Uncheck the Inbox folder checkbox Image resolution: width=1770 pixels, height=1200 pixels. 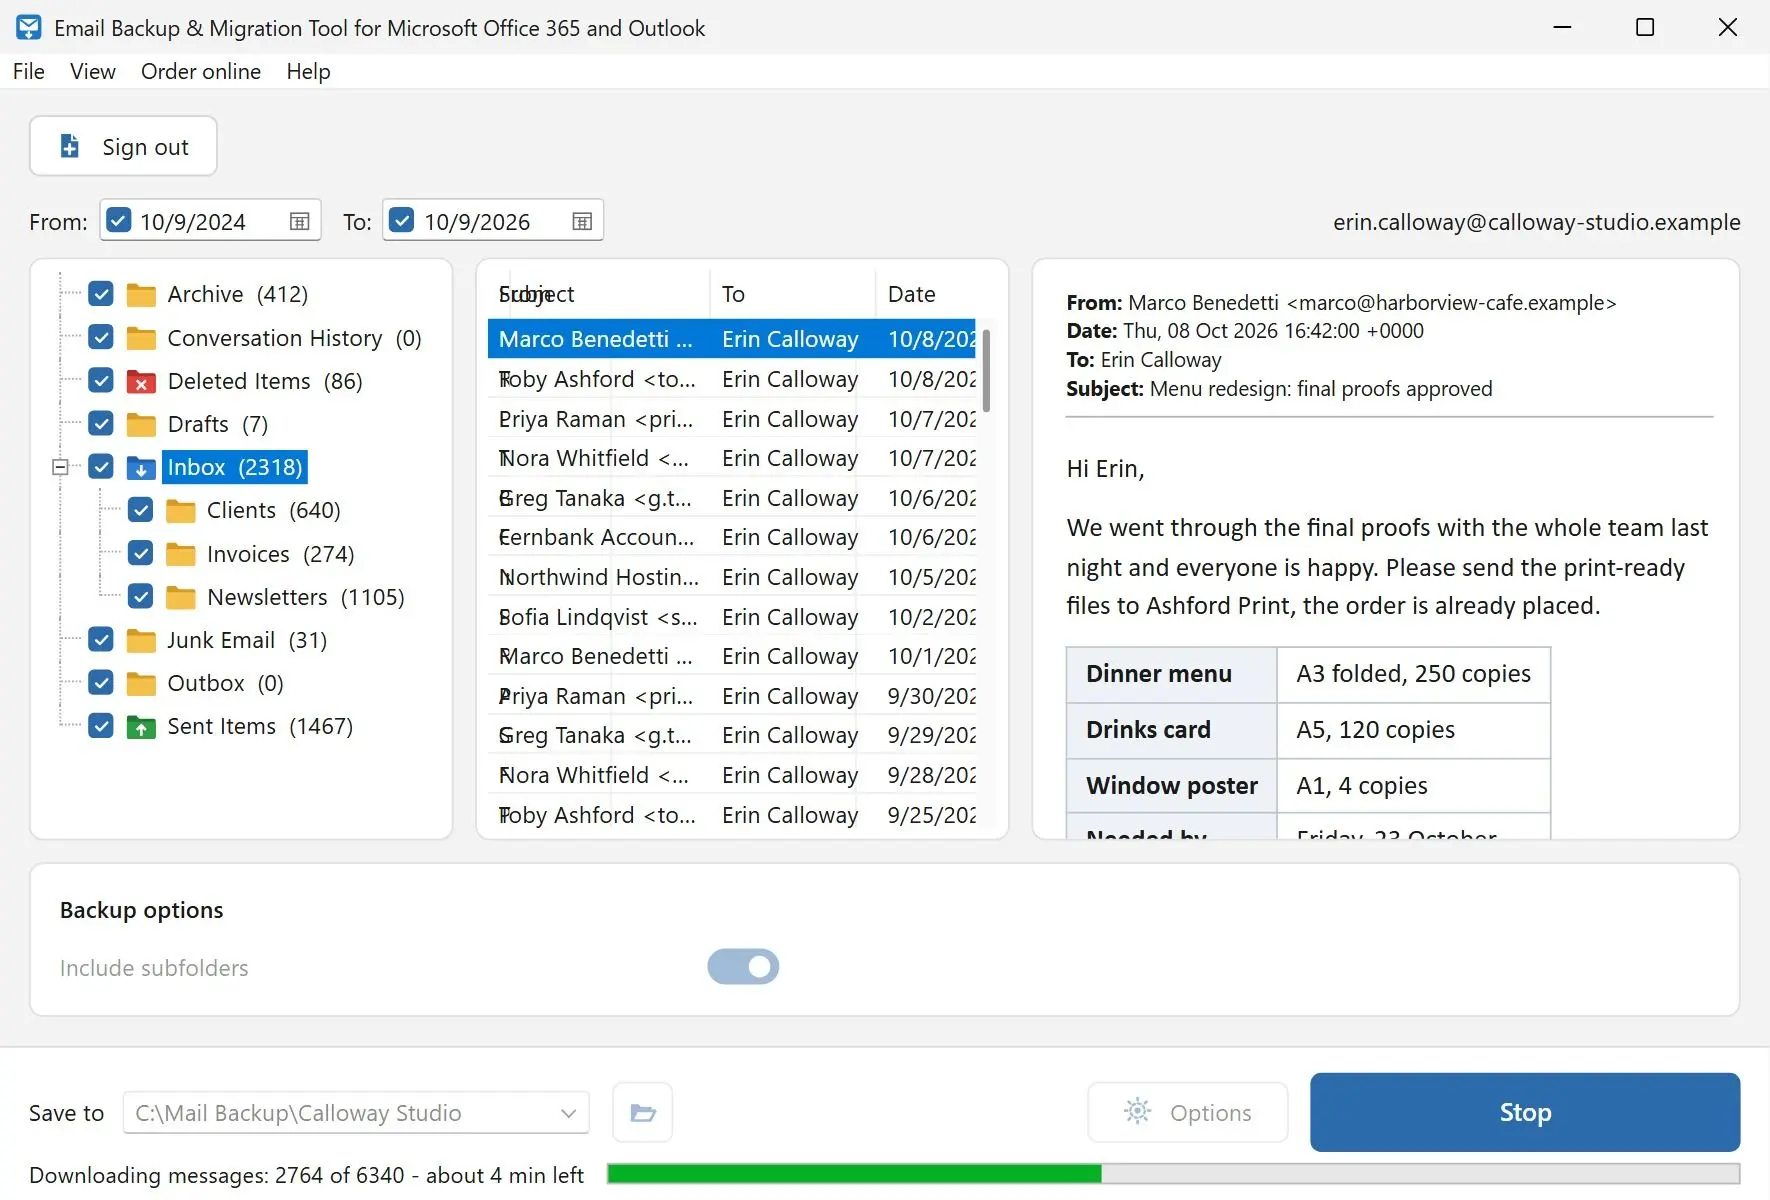101,466
